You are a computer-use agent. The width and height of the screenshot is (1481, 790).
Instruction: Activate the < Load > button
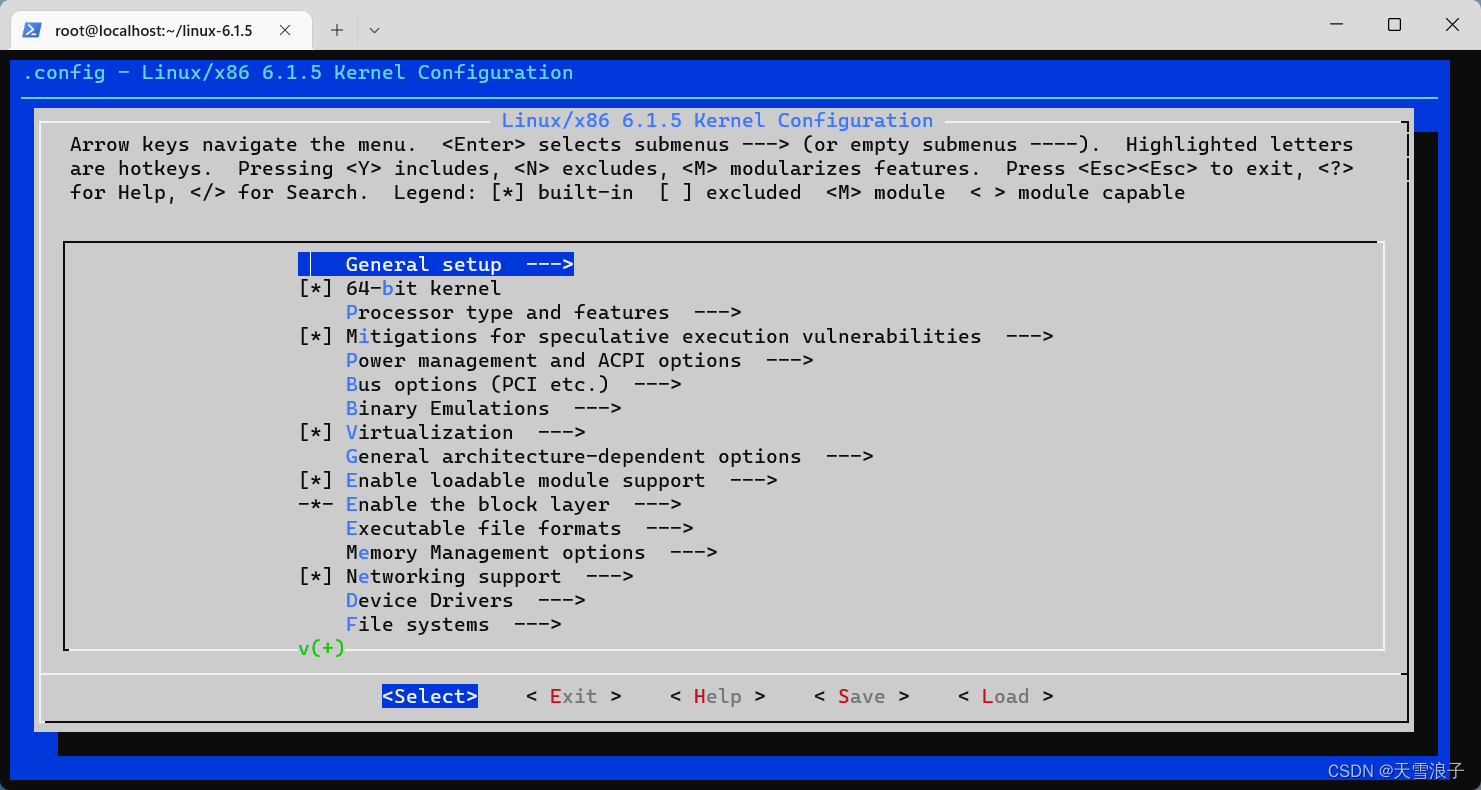click(x=1006, y=696)
